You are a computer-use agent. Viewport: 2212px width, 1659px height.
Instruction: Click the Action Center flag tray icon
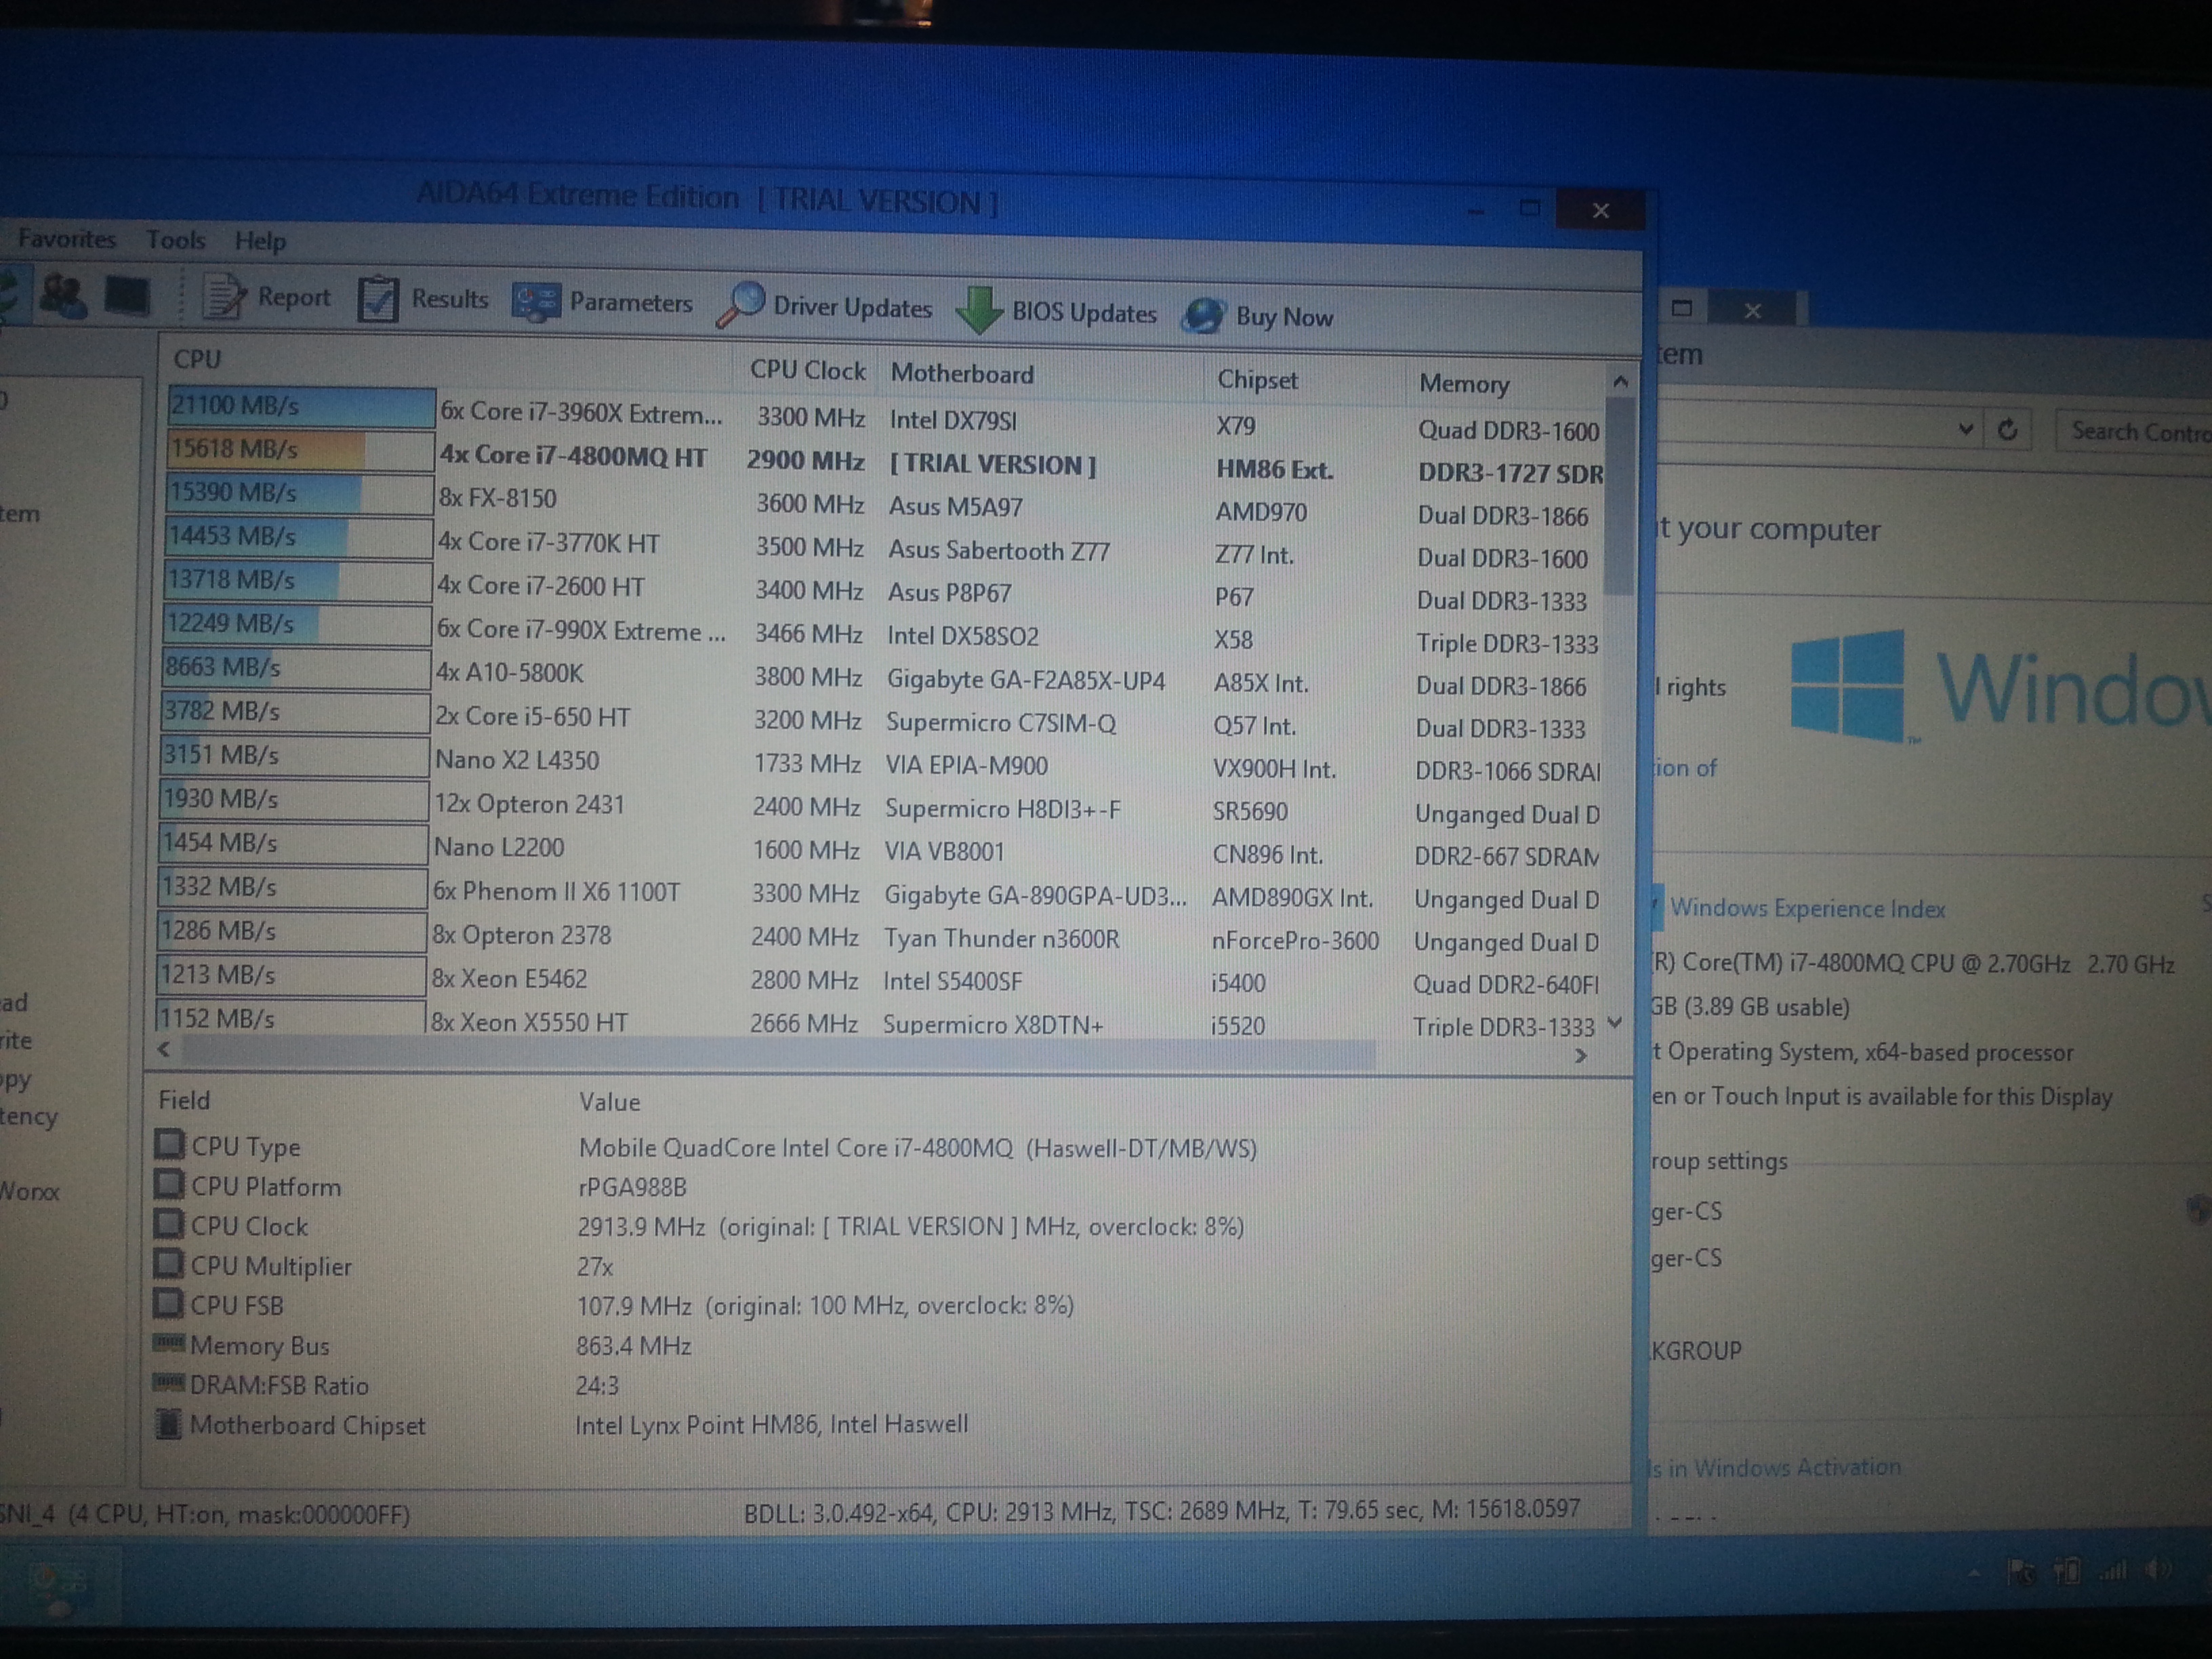tap(2021, 1572)
